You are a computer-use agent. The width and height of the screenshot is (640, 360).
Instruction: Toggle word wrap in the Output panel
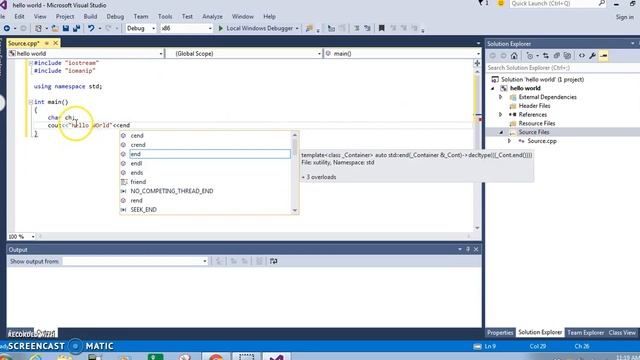tap(273, 261)
